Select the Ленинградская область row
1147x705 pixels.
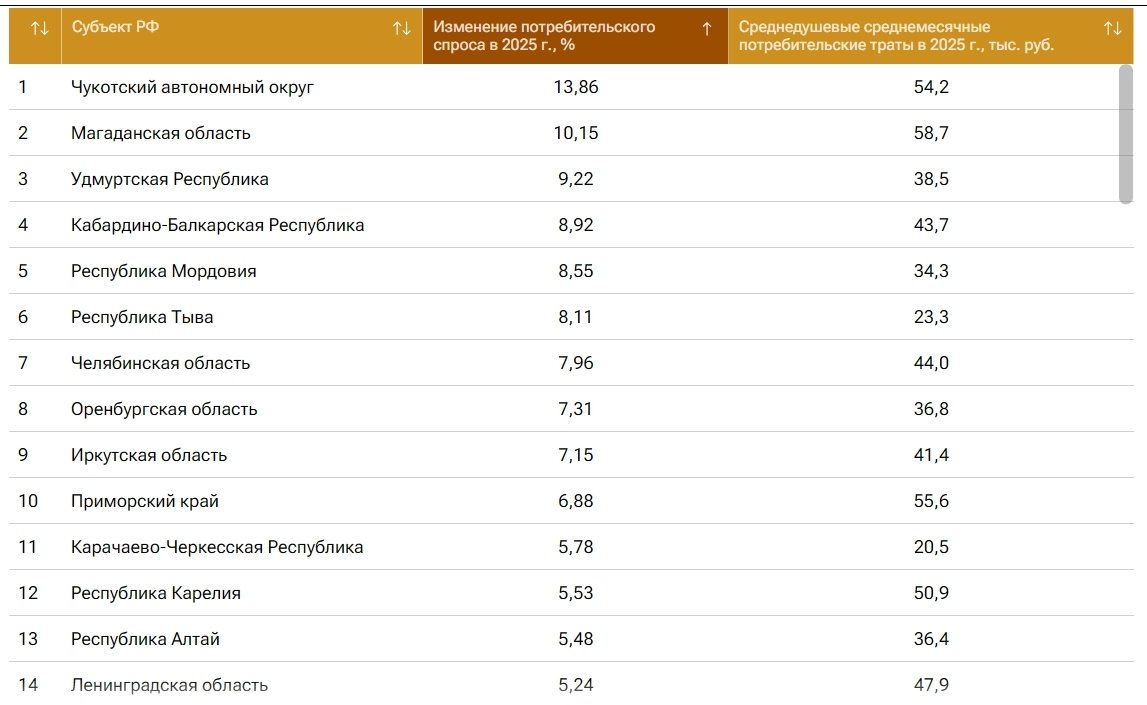pyautogui.click(x=169, y=685)
